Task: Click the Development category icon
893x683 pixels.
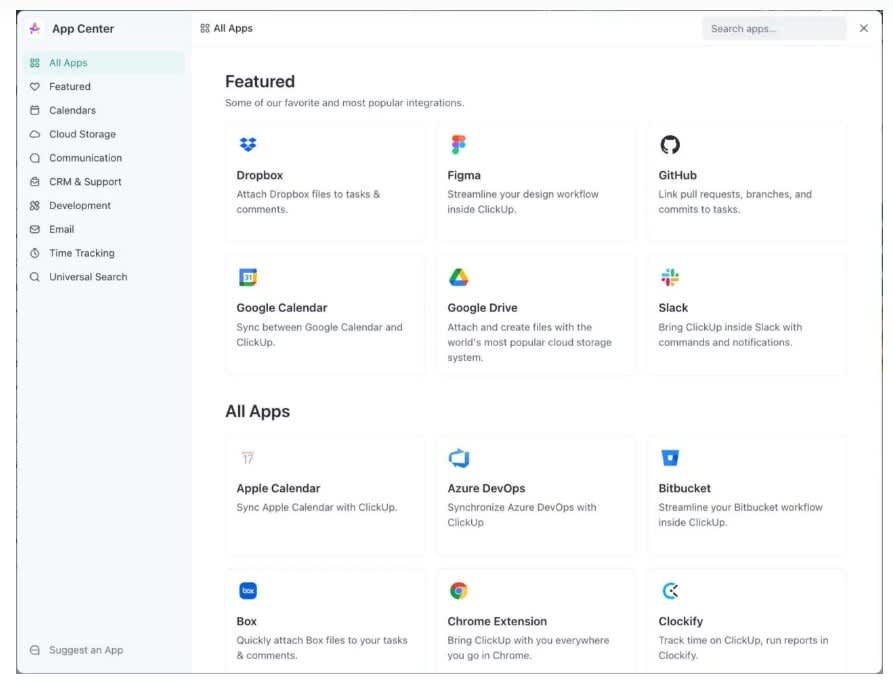Action: tap(35, 206)
